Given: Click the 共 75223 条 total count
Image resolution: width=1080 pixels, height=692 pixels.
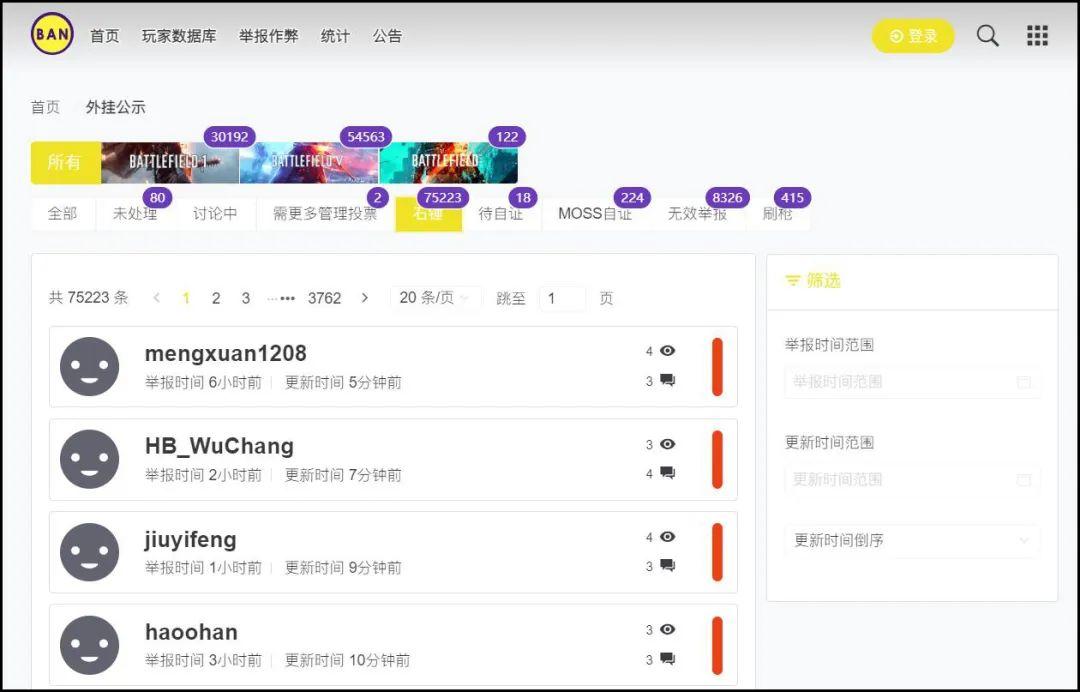Looking at the screenshot, I should [x=89, y=297].
